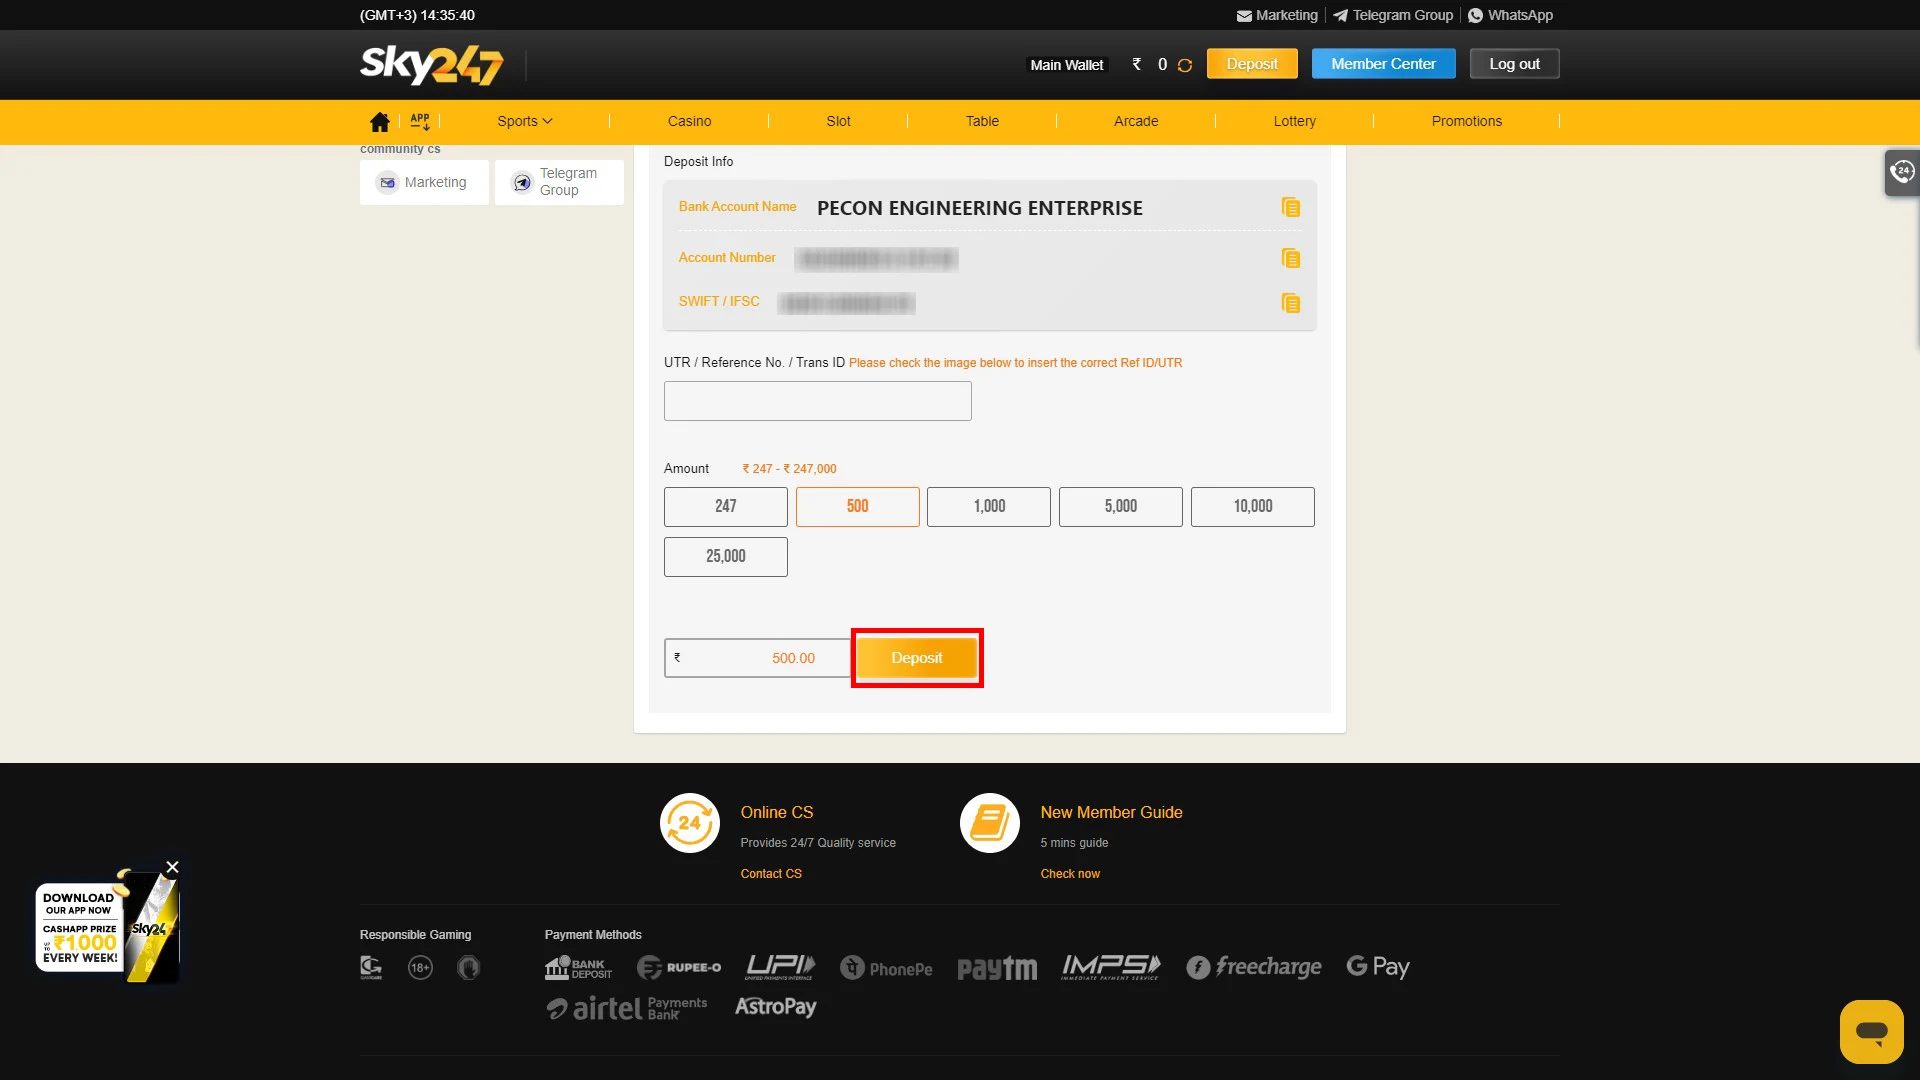This screenshot has width=1920, height=1080.
Task: Click the copy icon for Account Number
Action: tap(1290, 257)
